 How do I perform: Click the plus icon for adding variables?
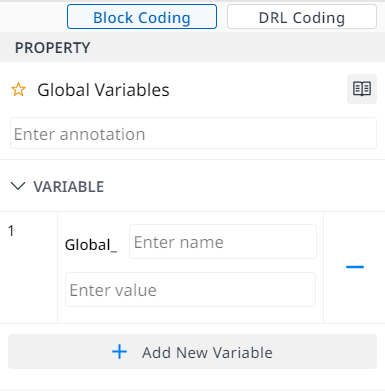[119, 352]
